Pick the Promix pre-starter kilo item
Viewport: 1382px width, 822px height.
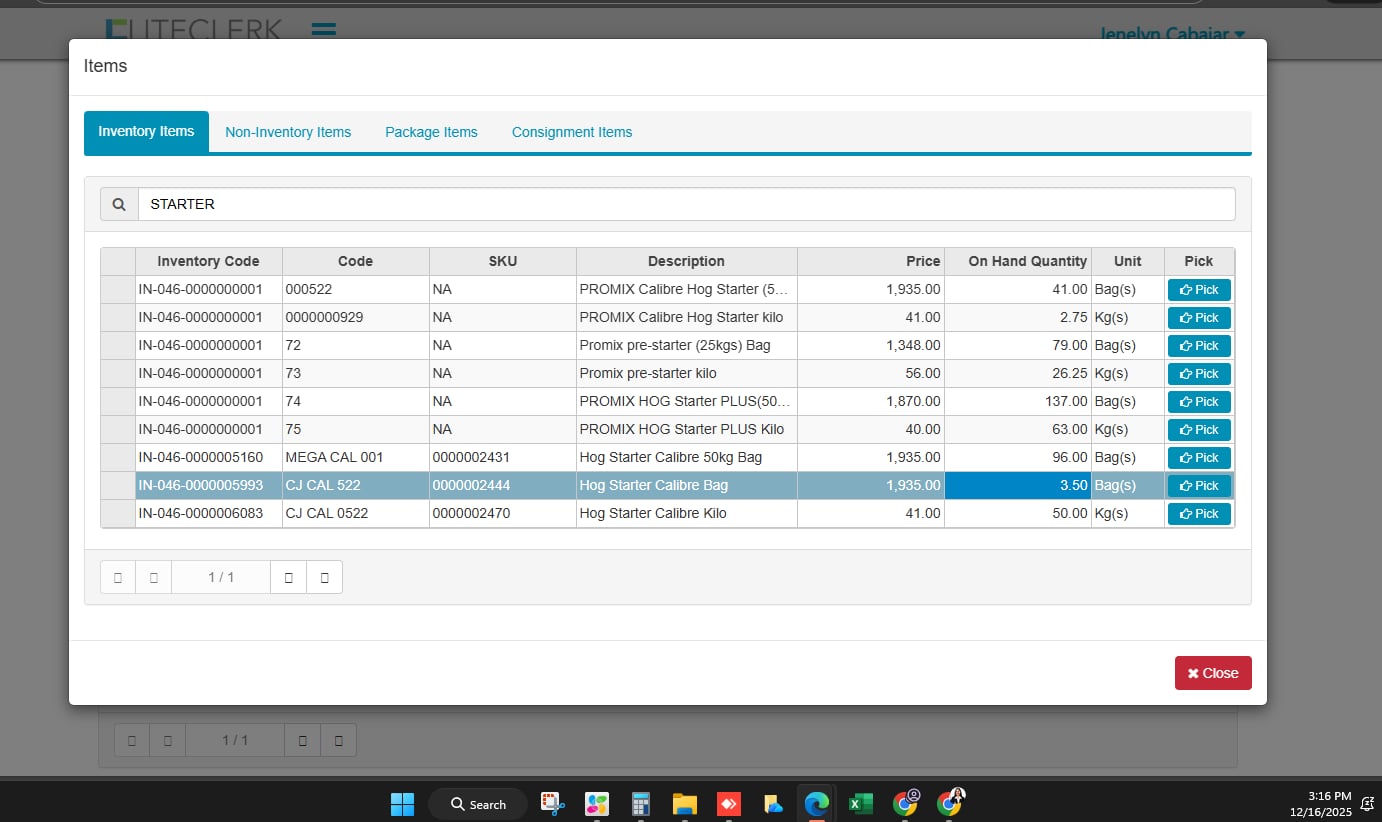[1199, 374]
